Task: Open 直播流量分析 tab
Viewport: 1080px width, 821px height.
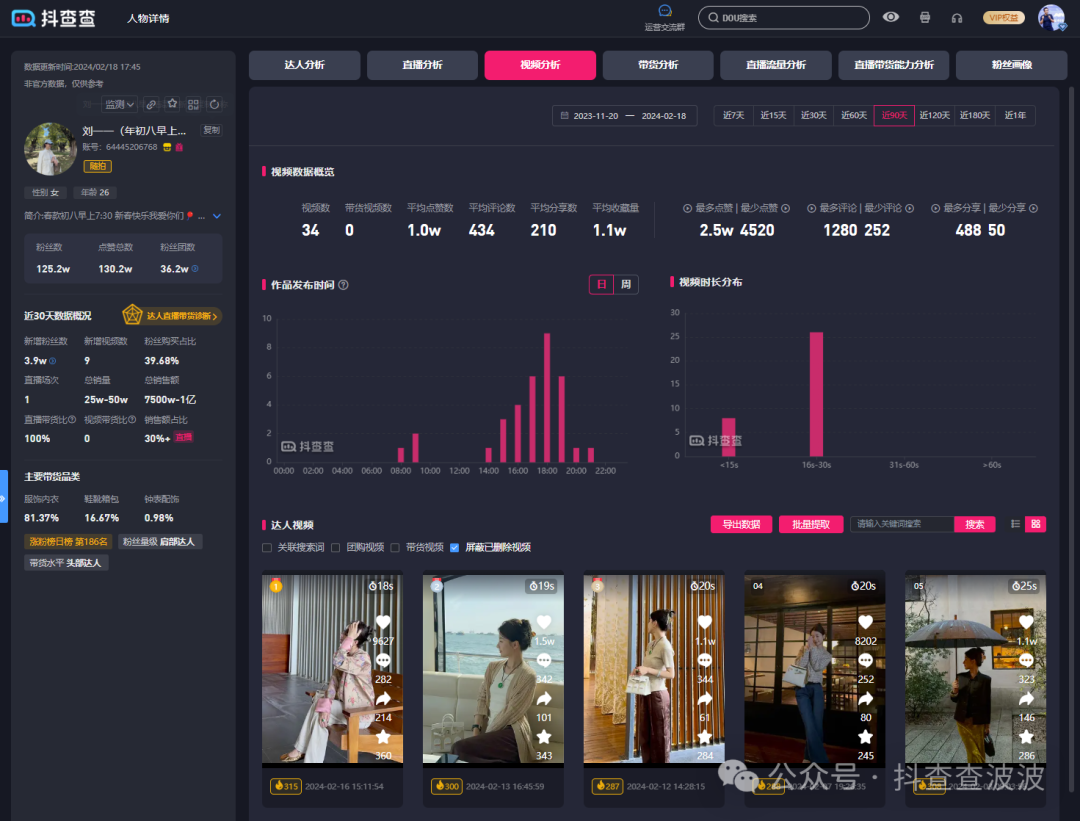Action: tap(776, 65)
